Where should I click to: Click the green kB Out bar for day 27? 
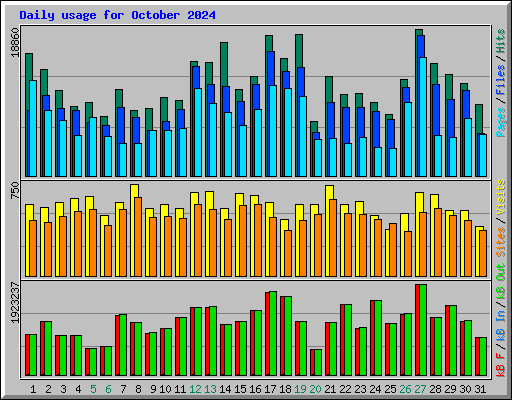(423, 330)
